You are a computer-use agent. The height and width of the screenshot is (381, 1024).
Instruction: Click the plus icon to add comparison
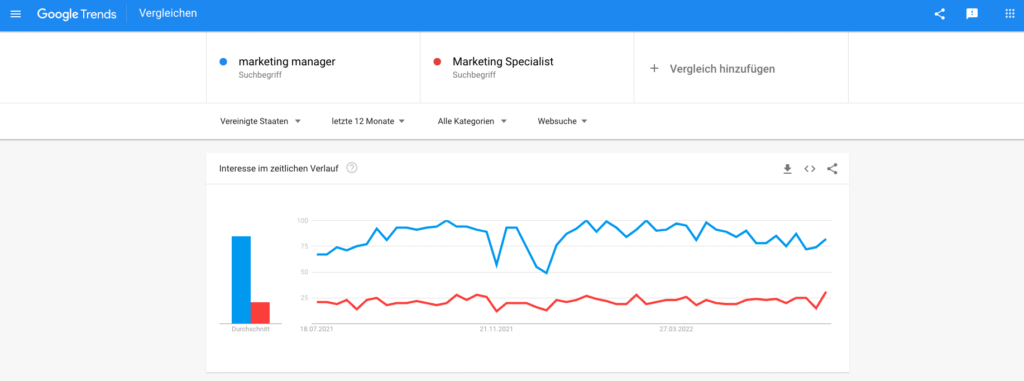point(654,68)
